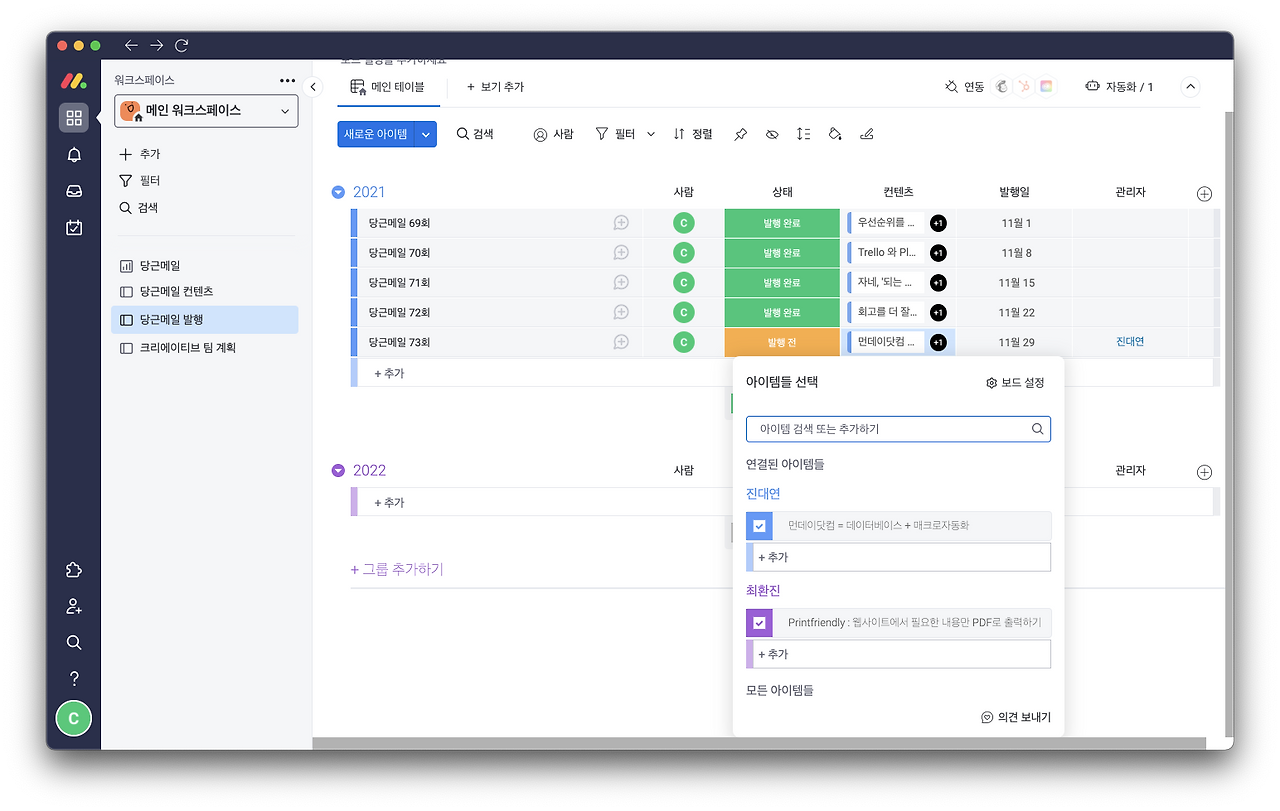This screenshot has width=1280, height=811.
Task: Click the magnifier icon in the left rail
Action: 74,642
